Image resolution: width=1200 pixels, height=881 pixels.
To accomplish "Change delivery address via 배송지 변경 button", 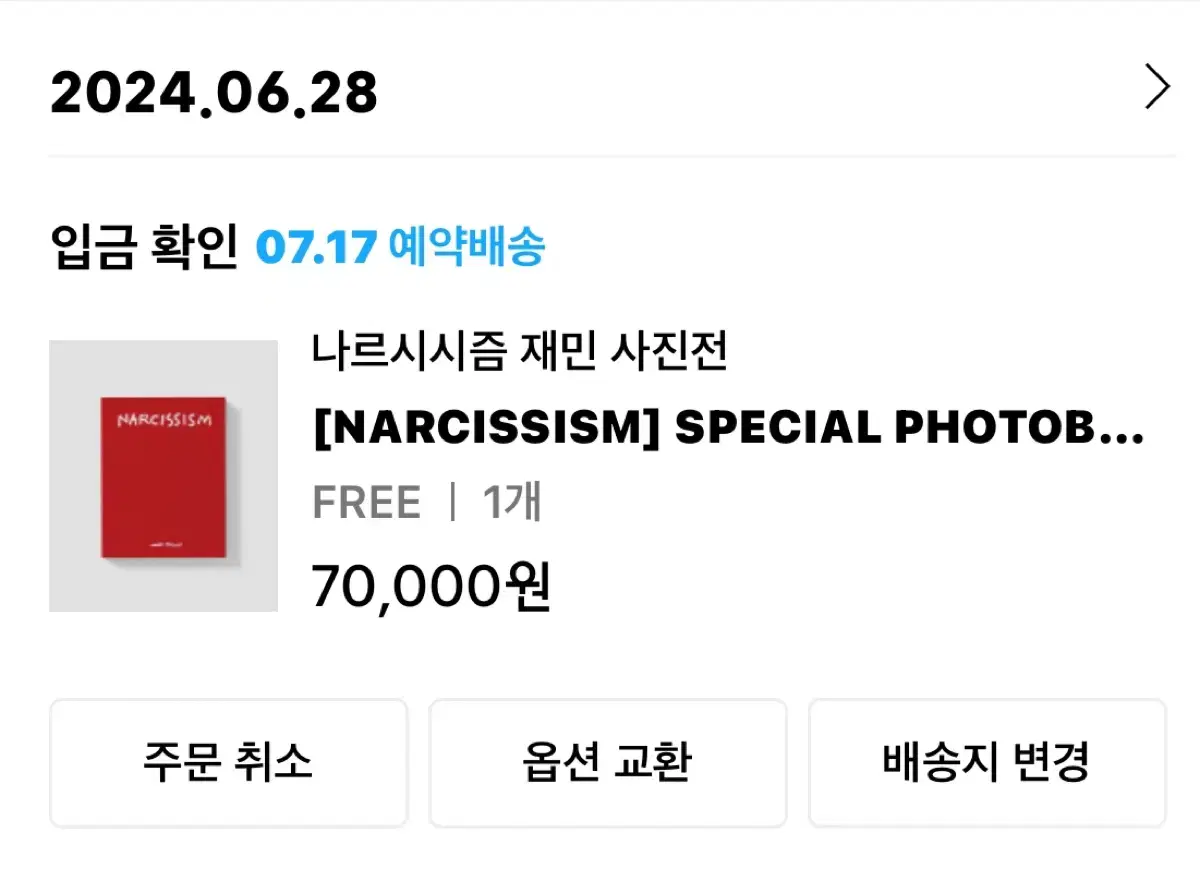I will tap(987, 762).
